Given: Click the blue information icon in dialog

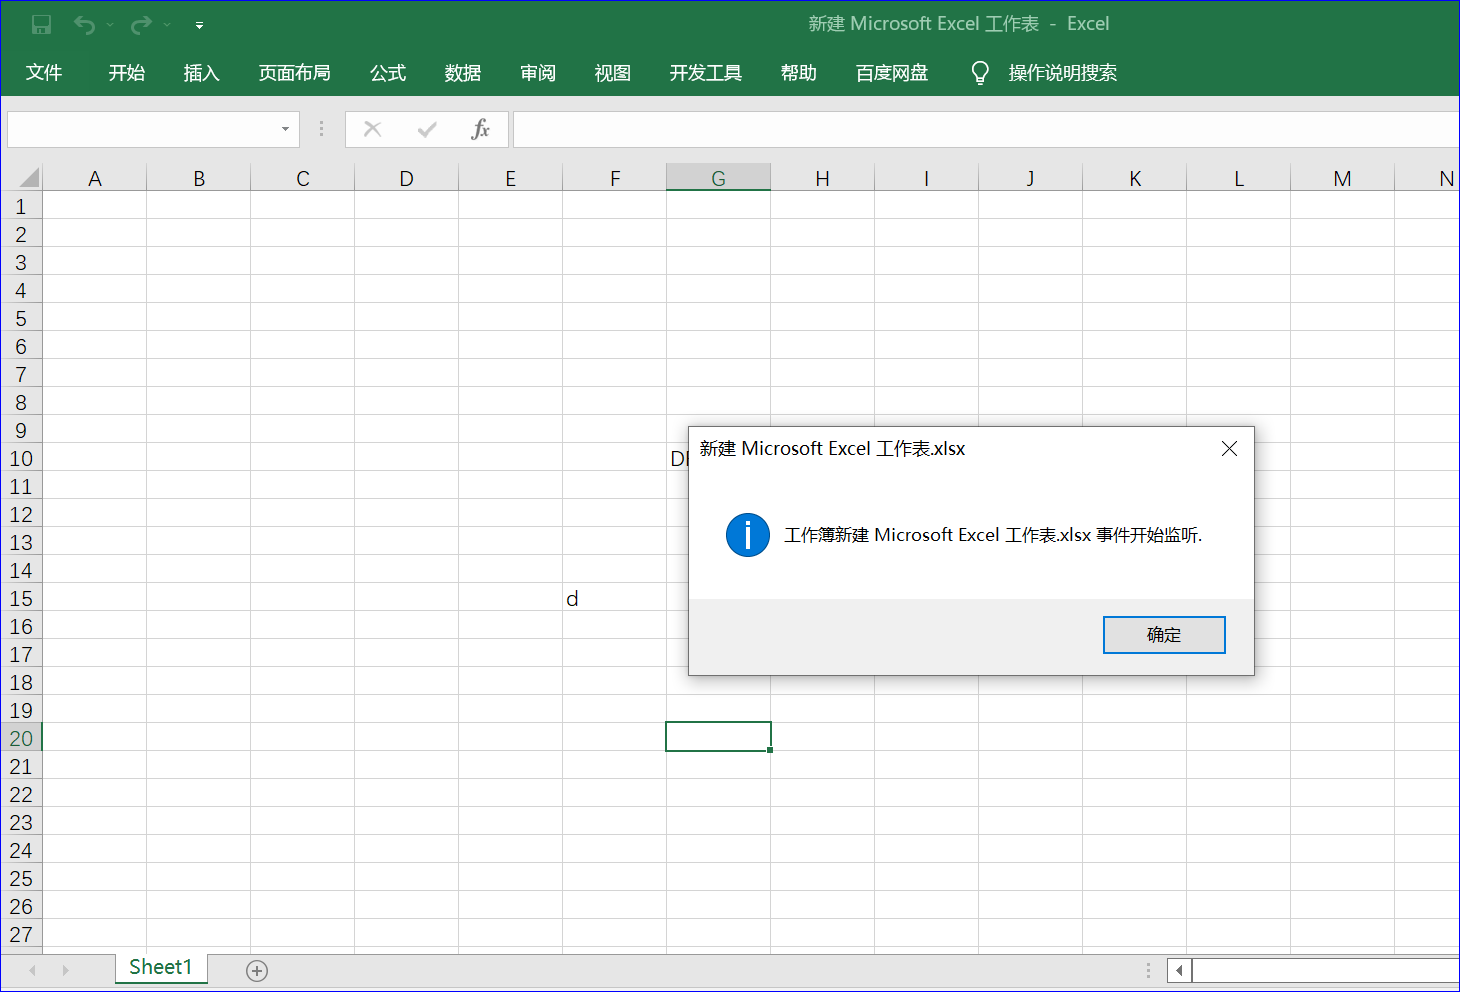Looking at the screenshot, I should (x=748, y=535).
